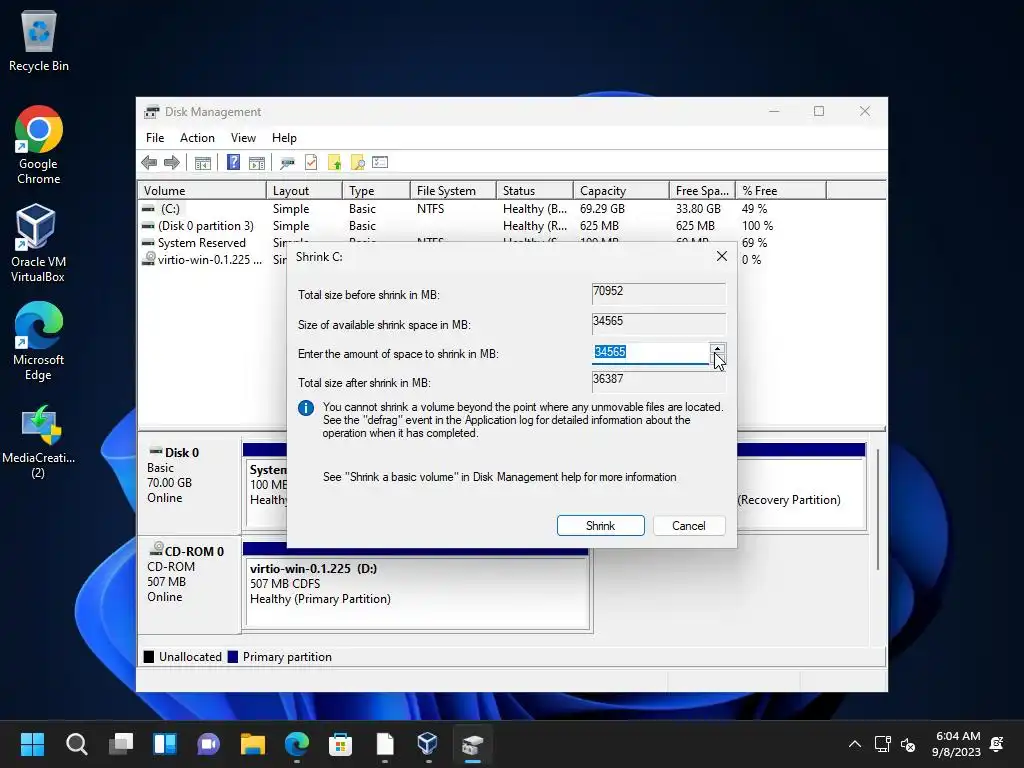This screenshot has height=768, width=1024.
Task: Sort by the Free Space column header
Action: pos(702,191)
